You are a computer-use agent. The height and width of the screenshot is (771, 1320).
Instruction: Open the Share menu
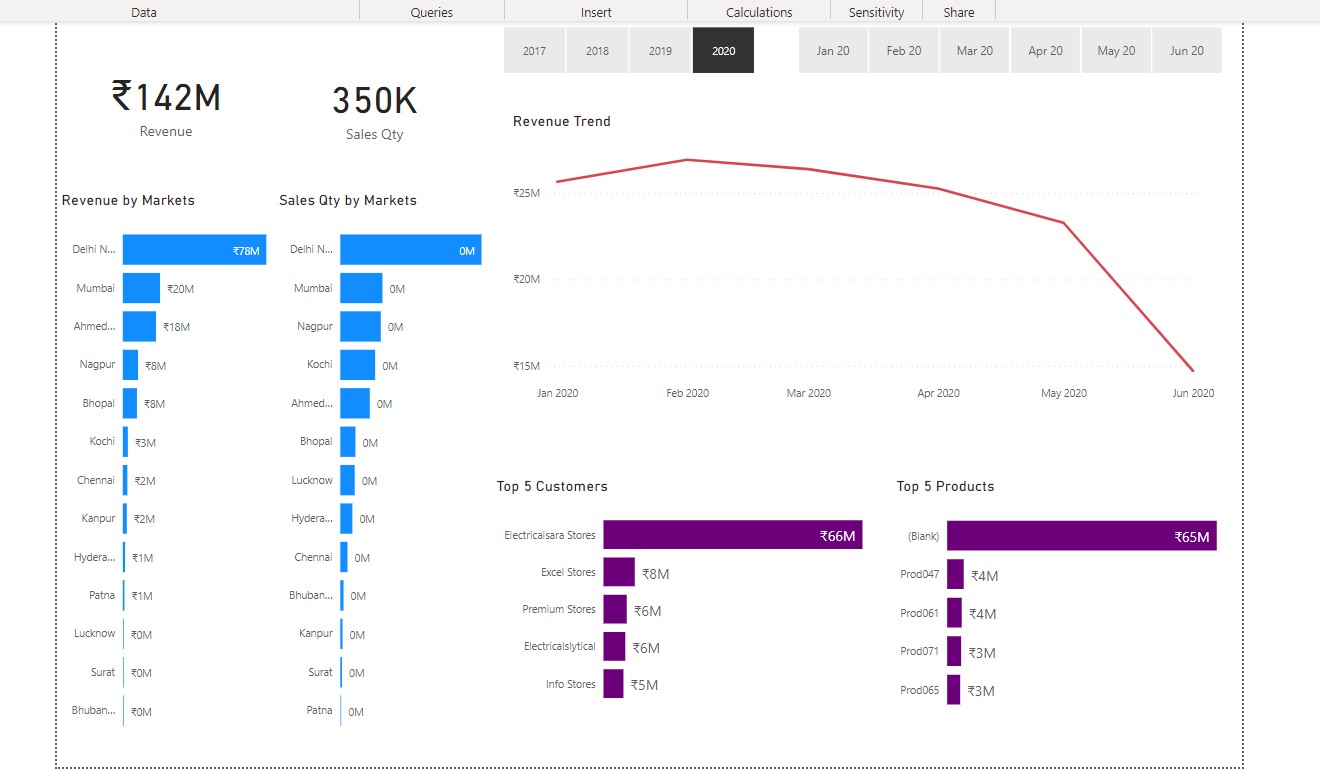pyautogui.click(x=958, y=12)
